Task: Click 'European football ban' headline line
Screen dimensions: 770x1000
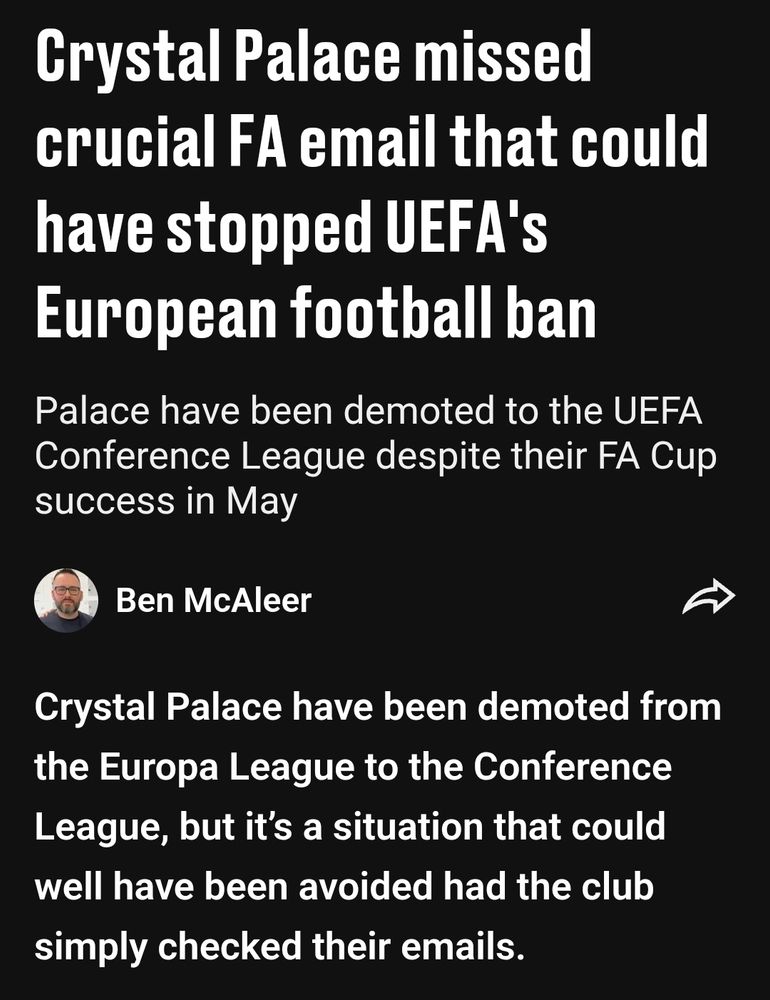Action: point(315,315)
